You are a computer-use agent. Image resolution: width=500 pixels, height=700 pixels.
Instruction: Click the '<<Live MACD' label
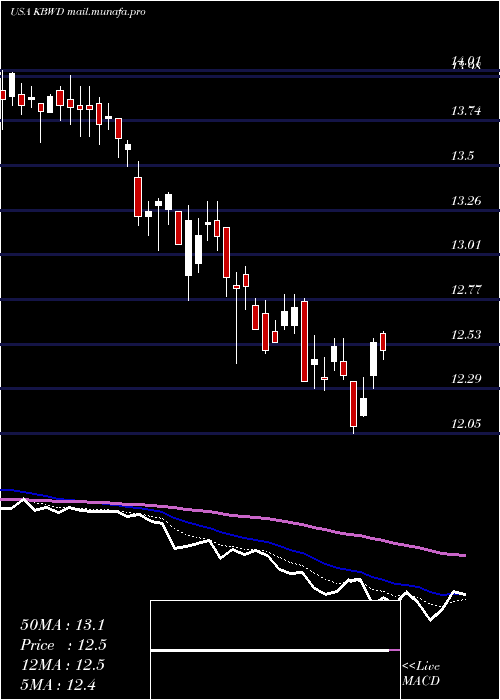click(421, 673)
